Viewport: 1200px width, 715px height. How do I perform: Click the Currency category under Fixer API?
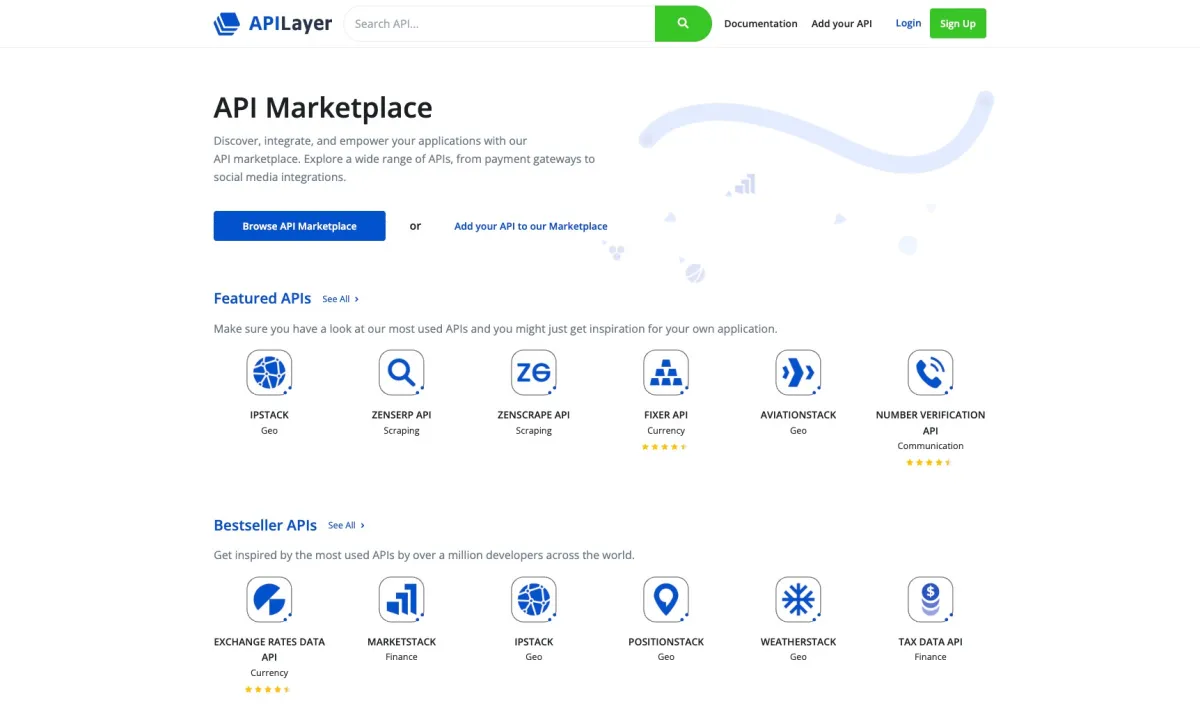coord(666,431)
